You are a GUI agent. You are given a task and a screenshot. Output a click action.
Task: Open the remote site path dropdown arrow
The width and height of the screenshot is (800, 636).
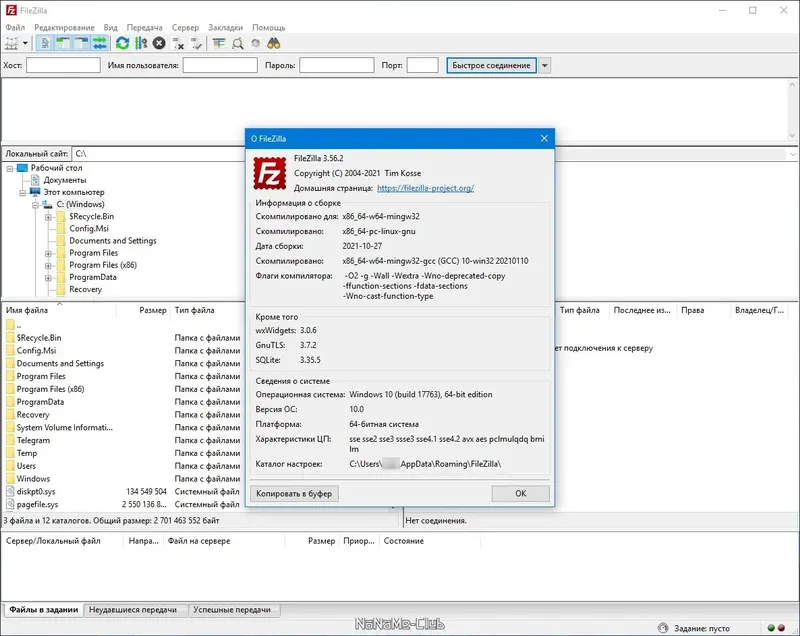[793, 154]
